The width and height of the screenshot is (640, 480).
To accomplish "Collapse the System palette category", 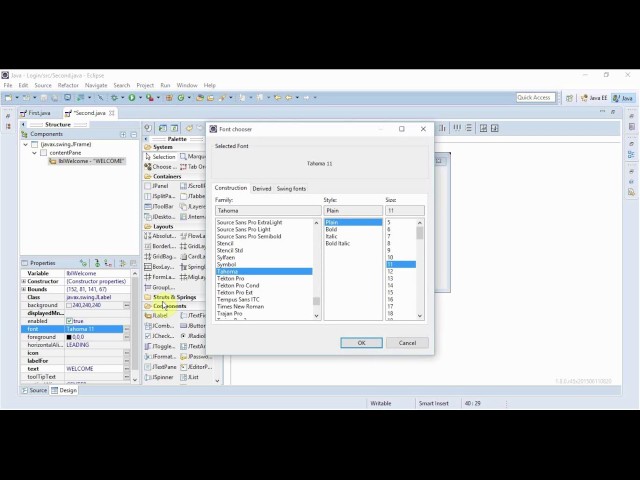I will click(x=162, y=147).
